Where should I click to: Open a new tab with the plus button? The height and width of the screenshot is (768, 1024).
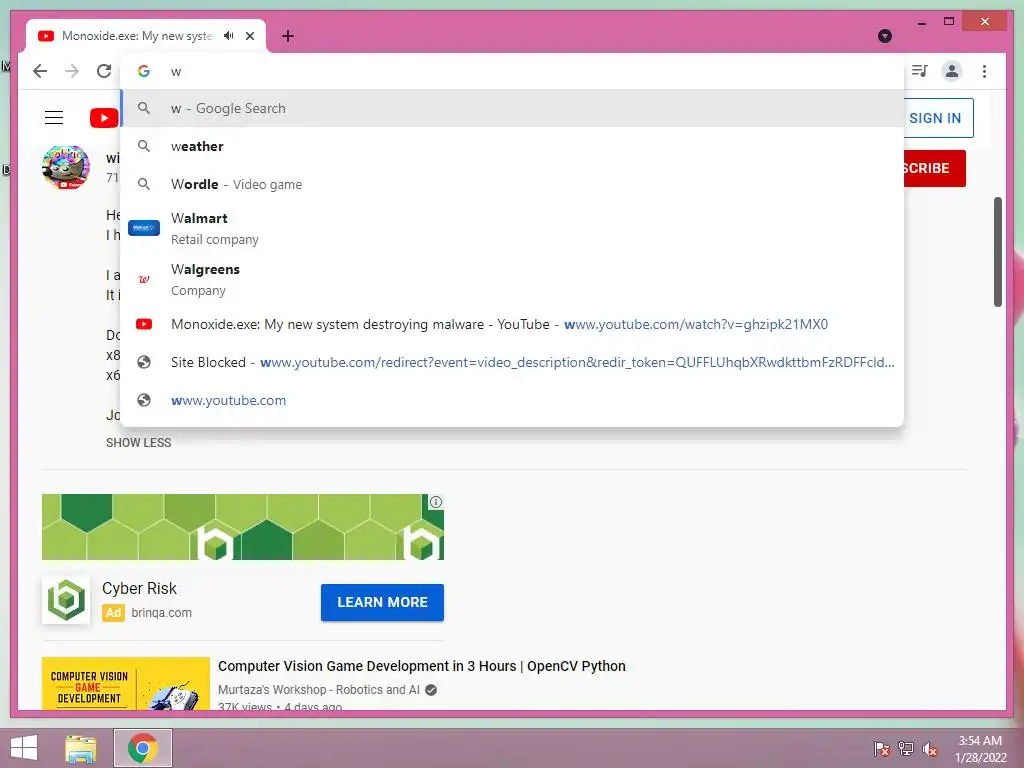pyautogui.click(x=288, y=36)
